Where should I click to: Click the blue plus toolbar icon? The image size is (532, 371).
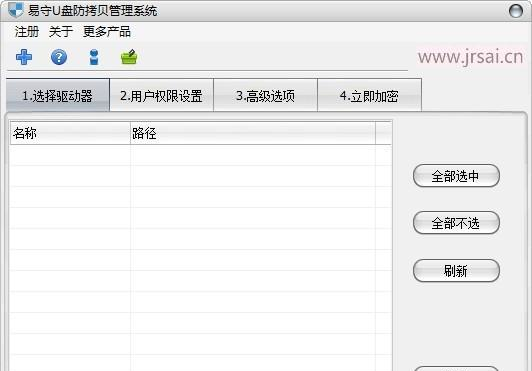click(24, 57)
